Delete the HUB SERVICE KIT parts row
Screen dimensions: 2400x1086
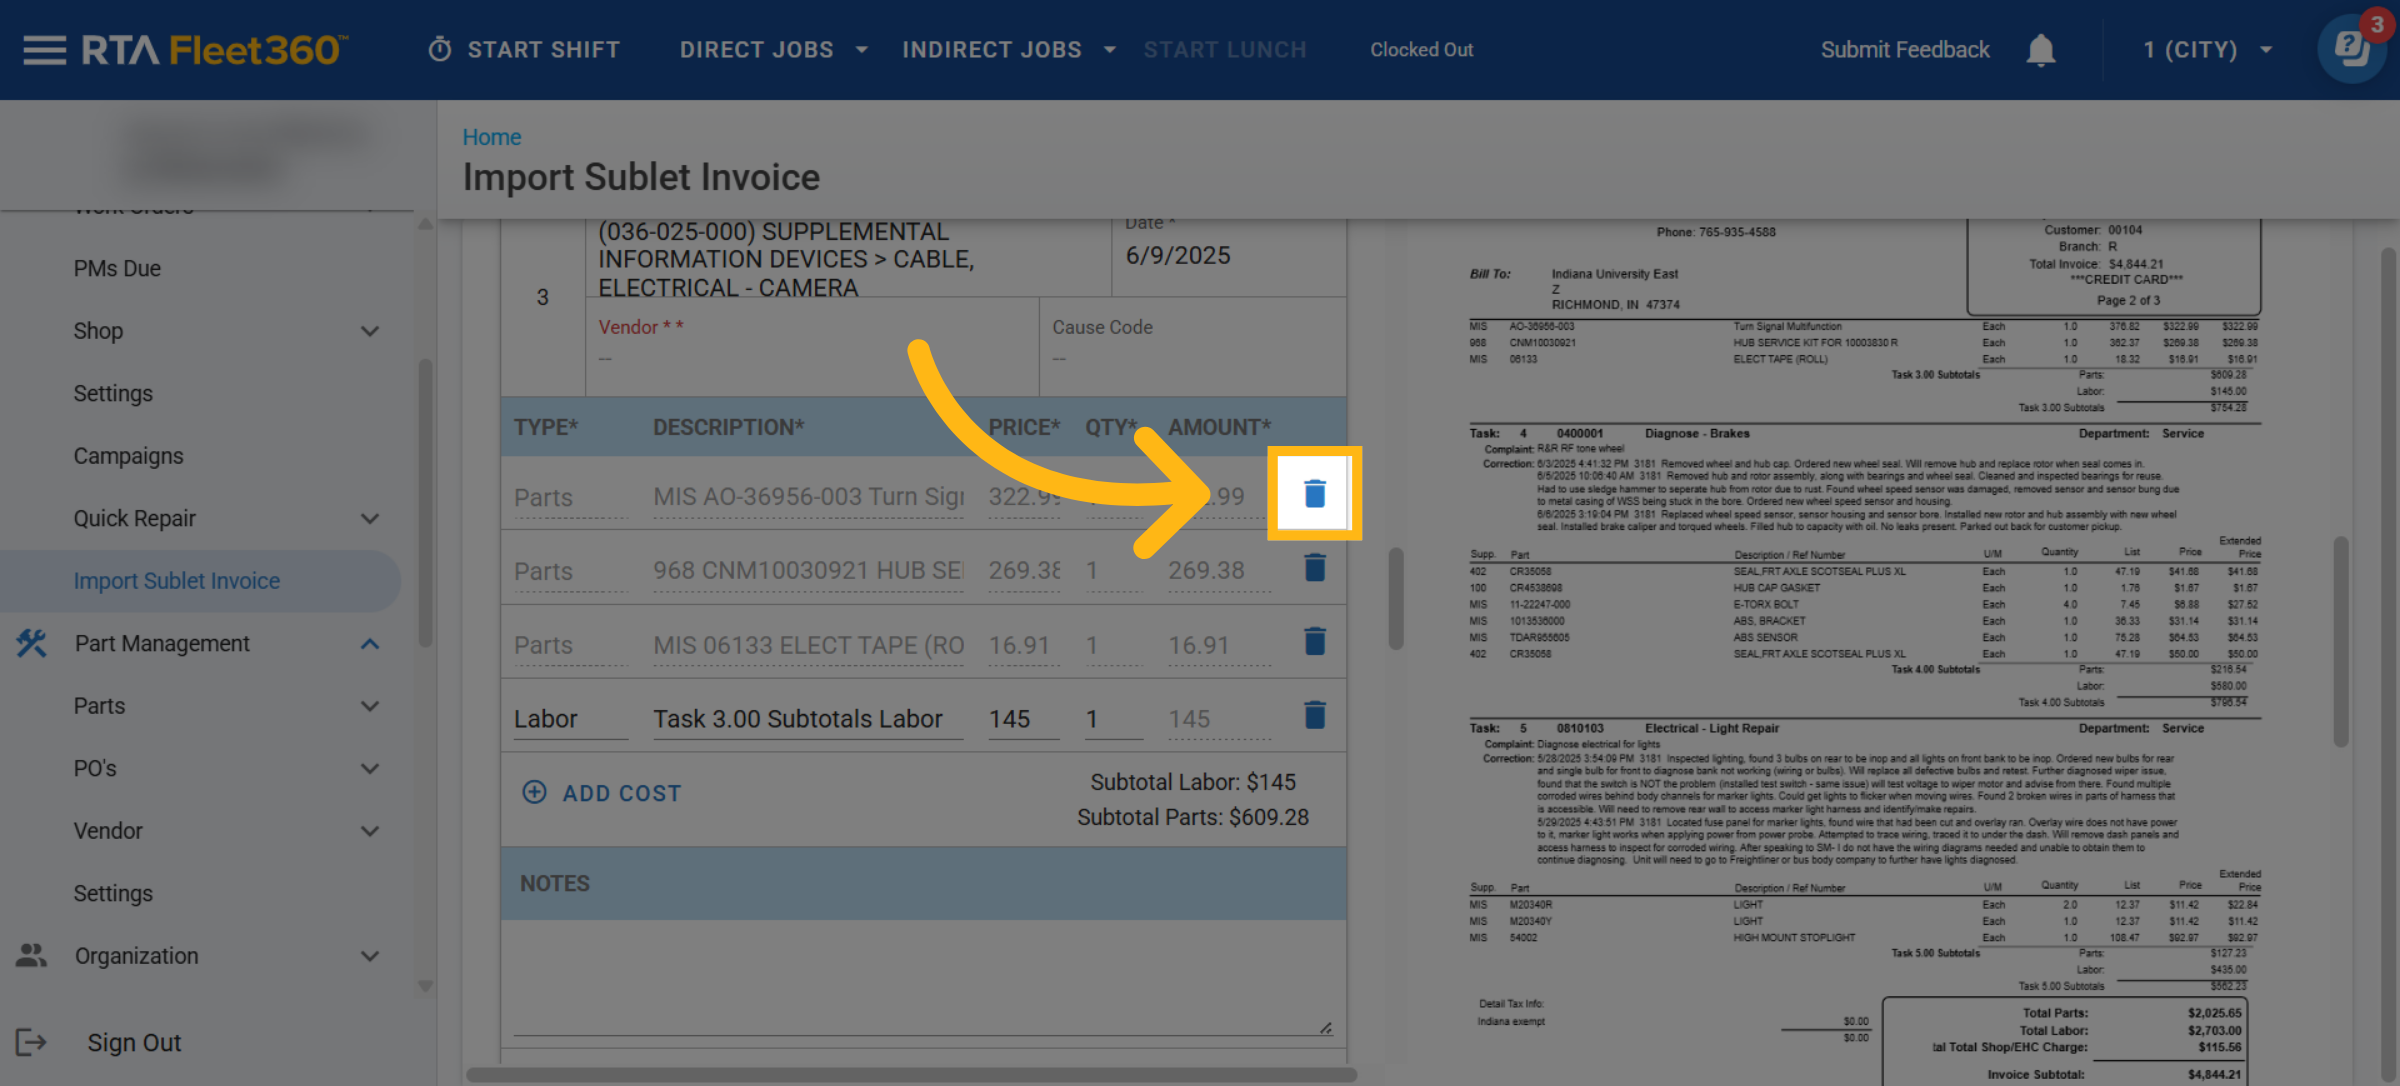pos(1314,568)
